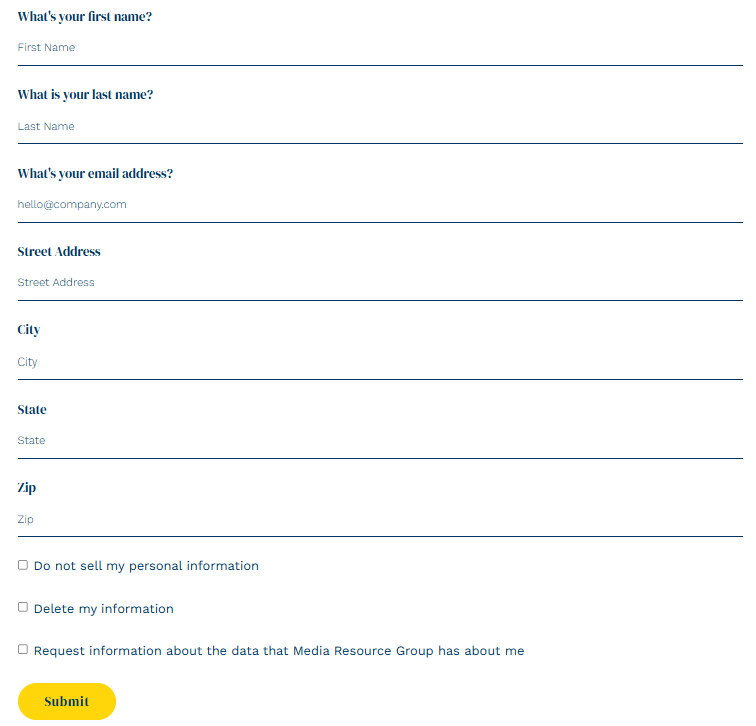Click the 'Delete my information' label text

(x=104, y=609)
